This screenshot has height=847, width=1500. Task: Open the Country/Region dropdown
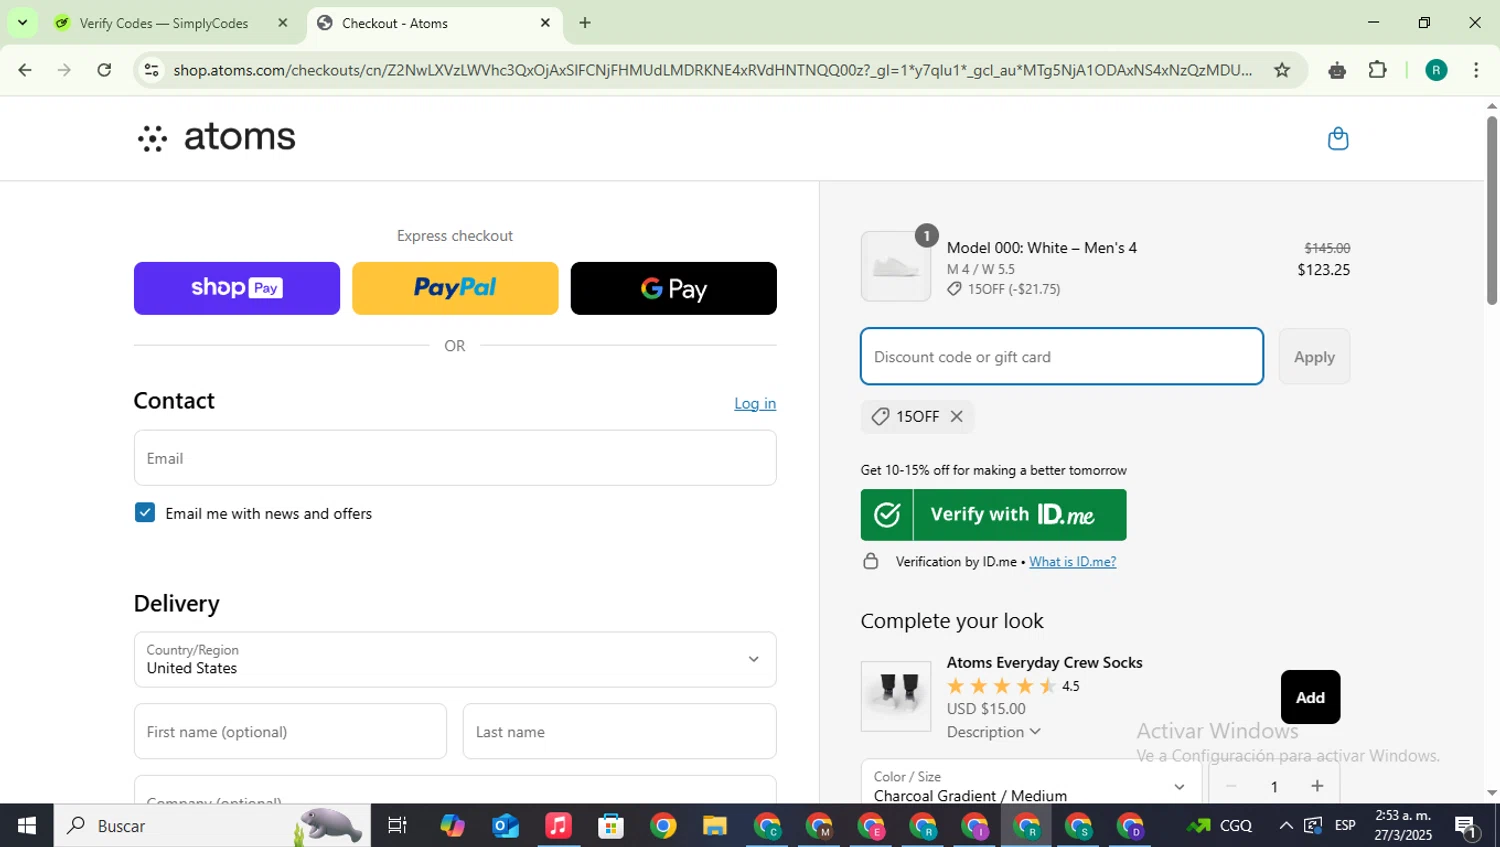[455, 659]
